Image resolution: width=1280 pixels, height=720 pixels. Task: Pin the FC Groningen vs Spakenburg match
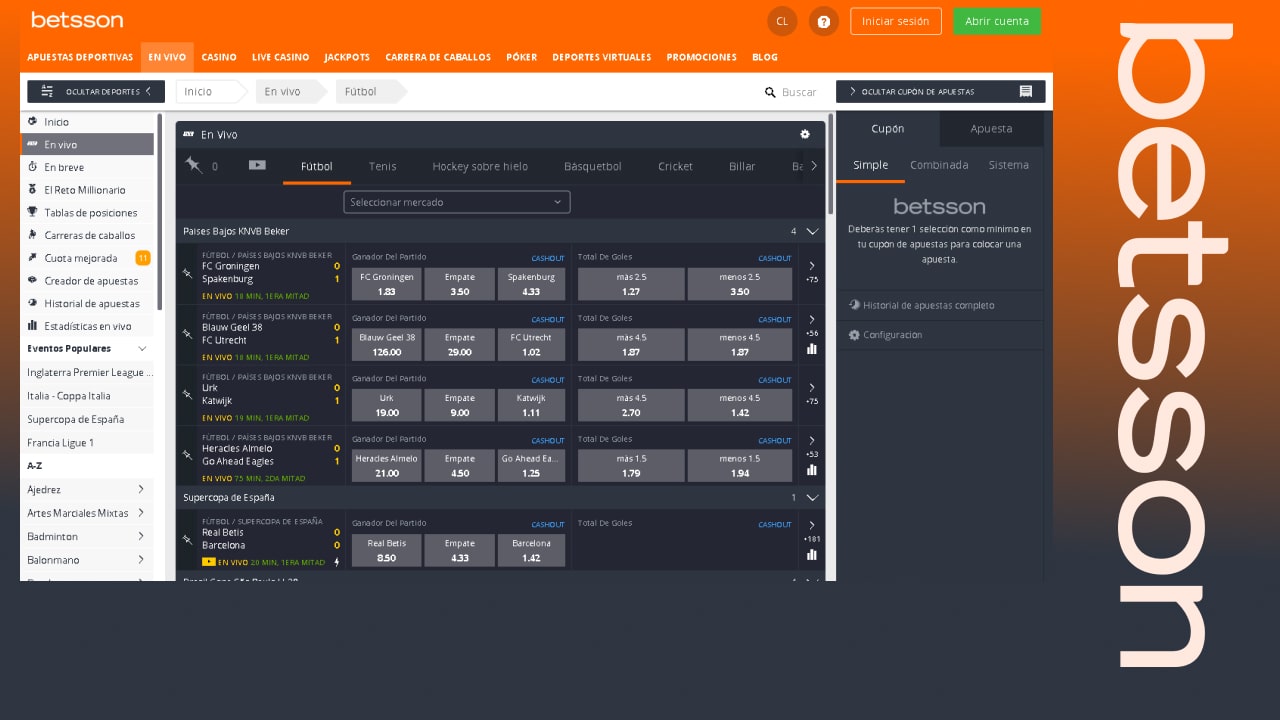[187, 273]
